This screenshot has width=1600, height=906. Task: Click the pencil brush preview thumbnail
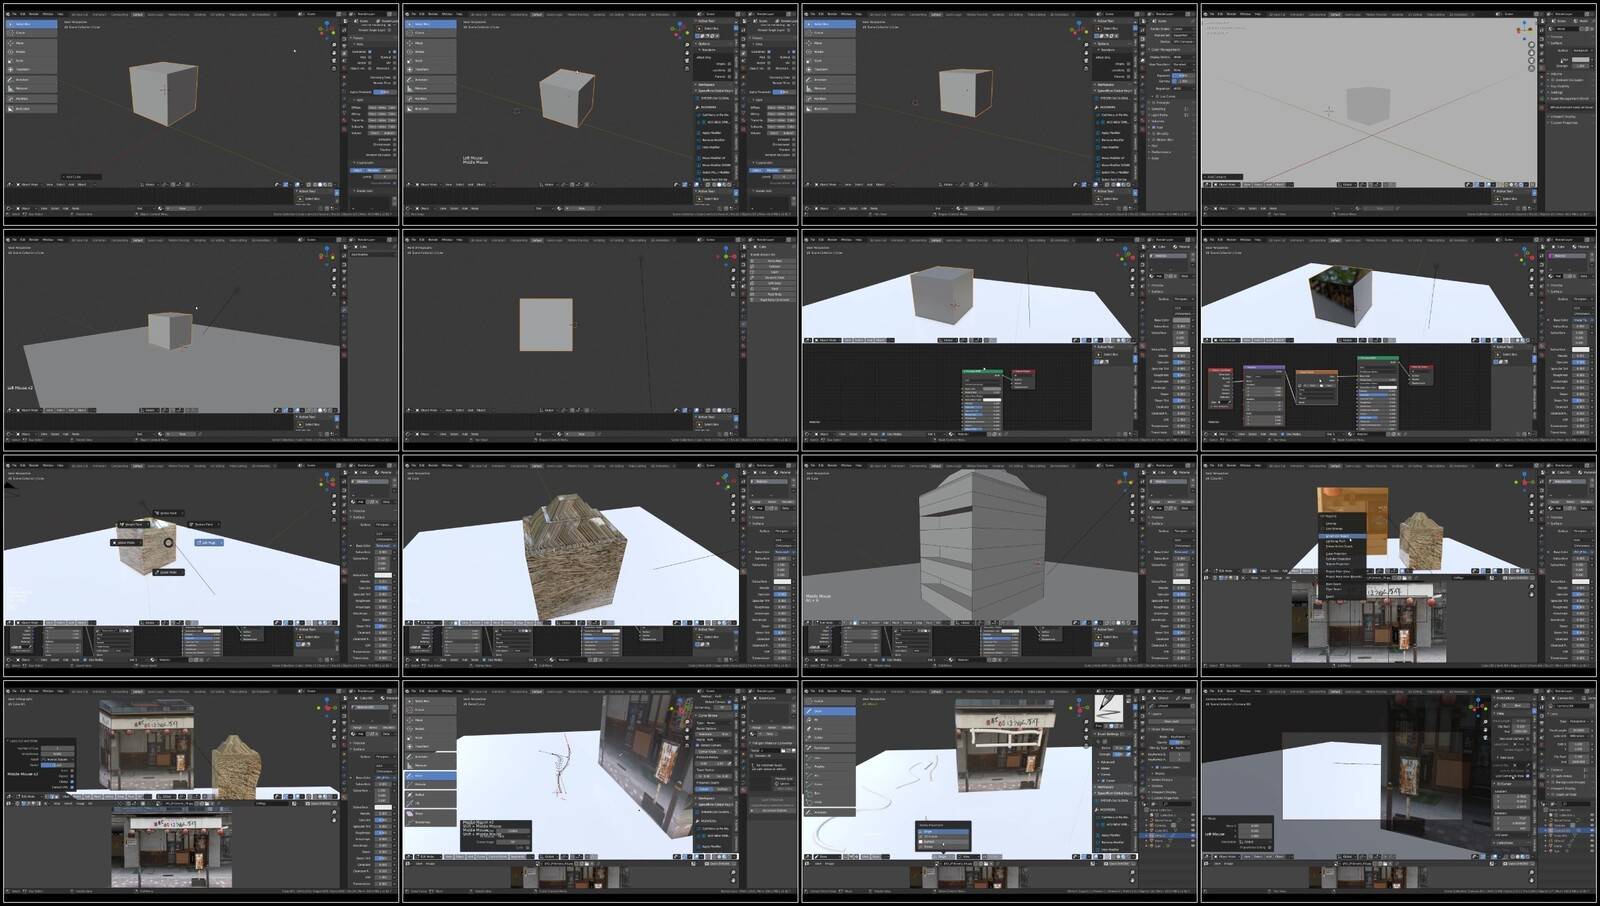1108,707
